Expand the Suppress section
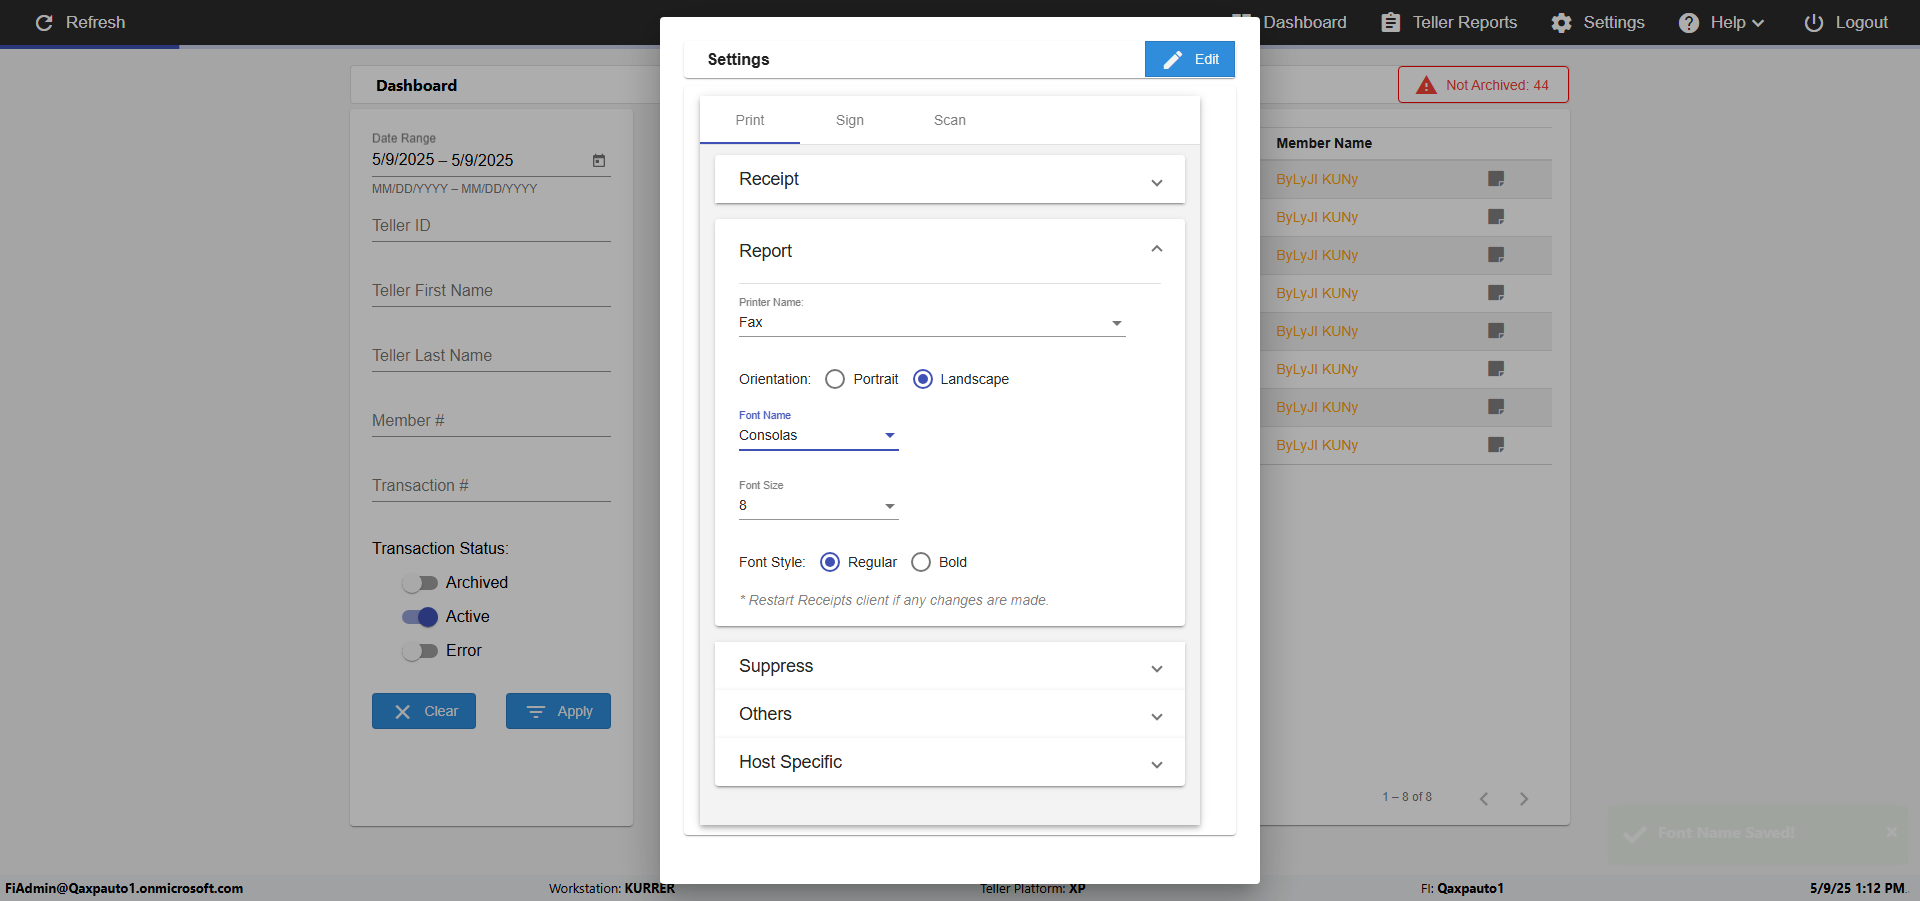 point(950,666)
